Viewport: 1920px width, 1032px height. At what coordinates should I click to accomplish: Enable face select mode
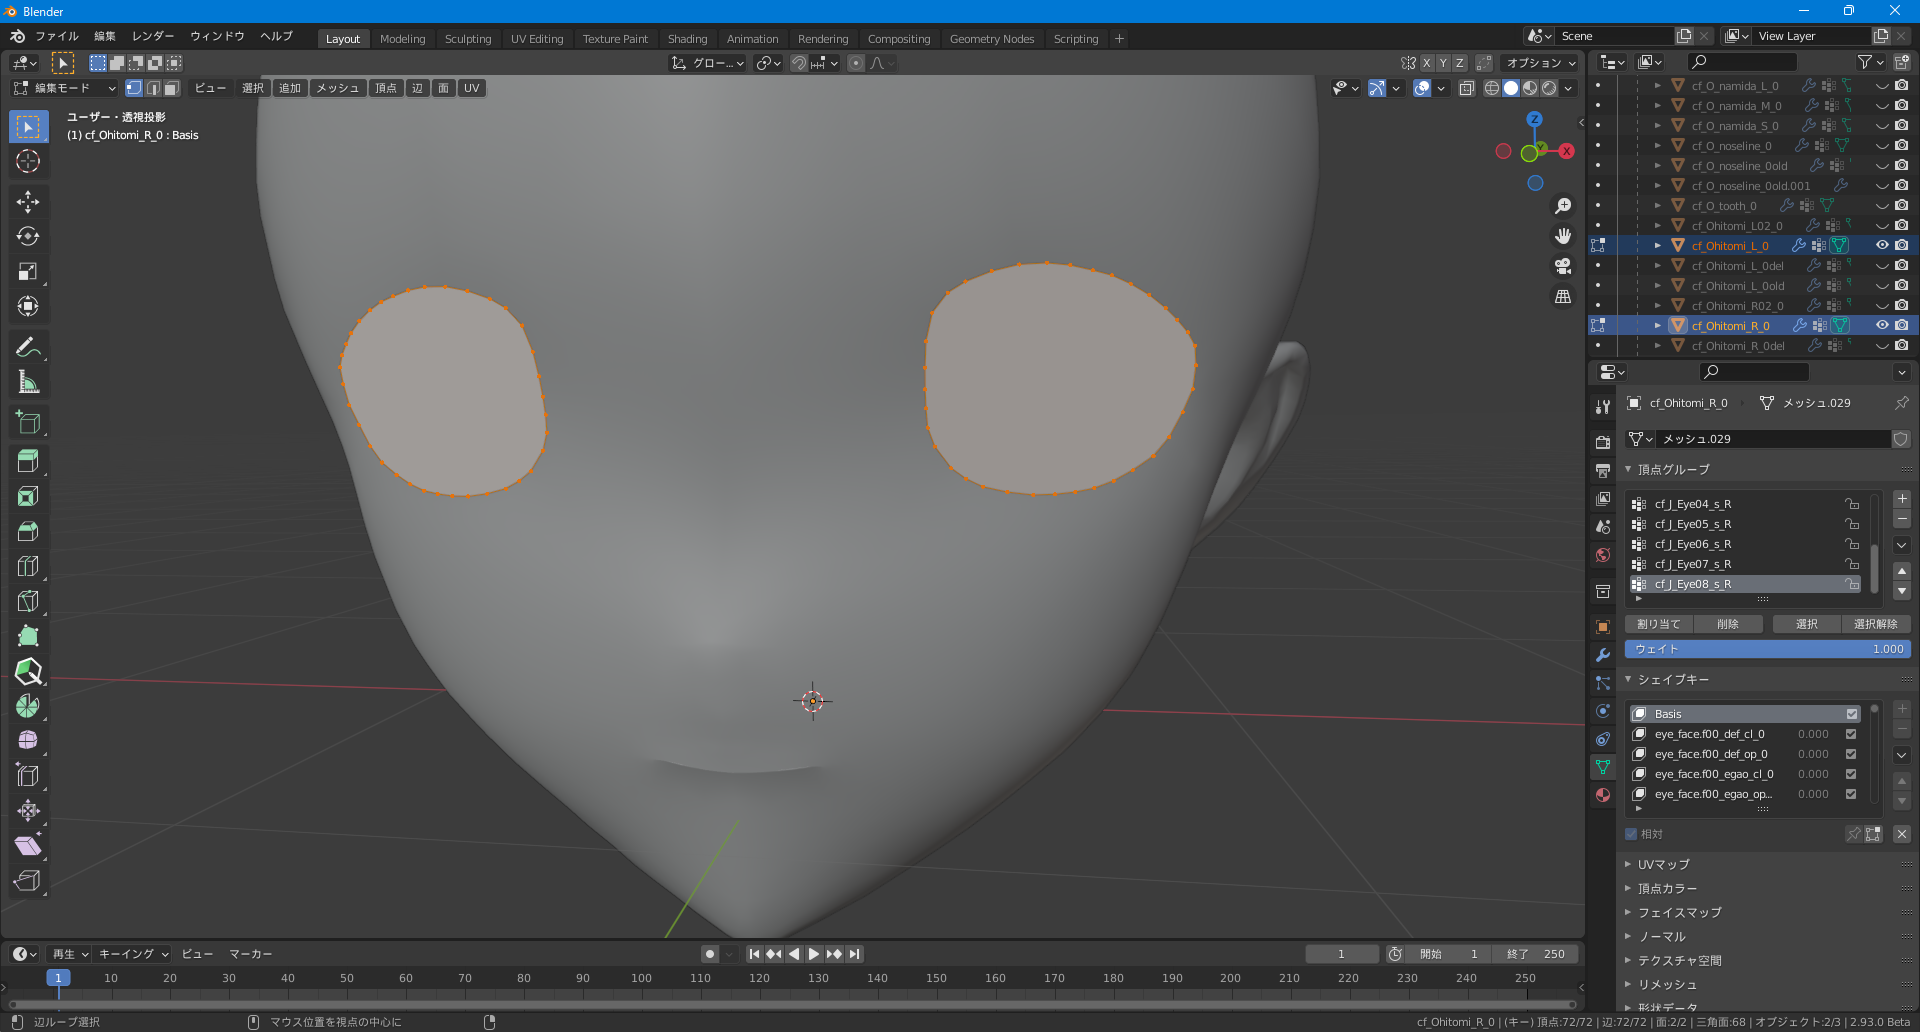[x=172, y=88]
